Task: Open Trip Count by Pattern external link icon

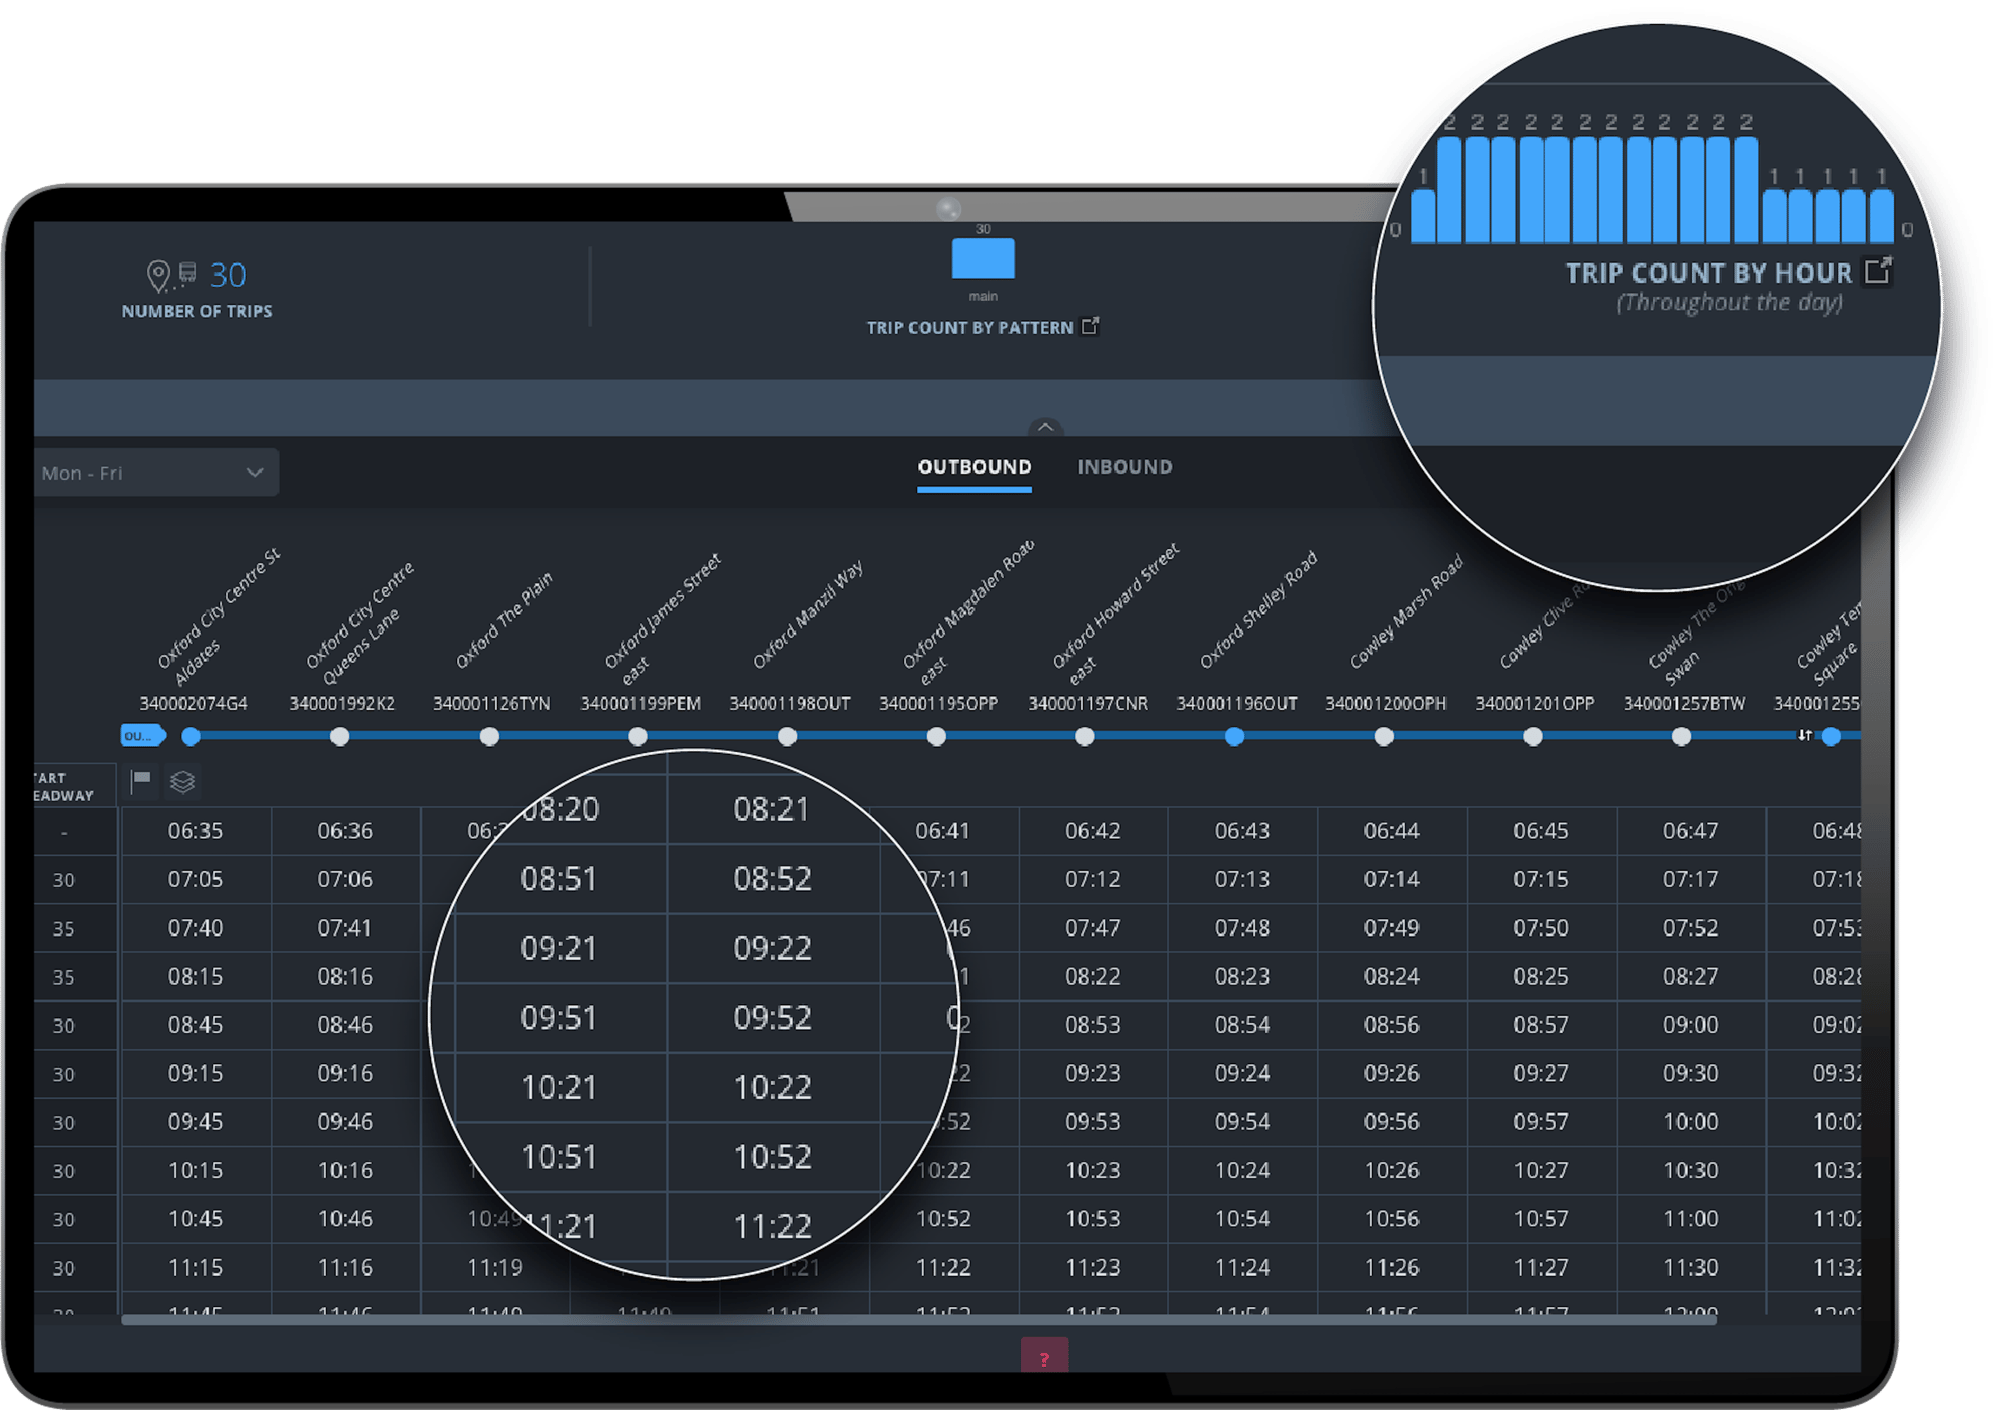Action: point(1091,326)
